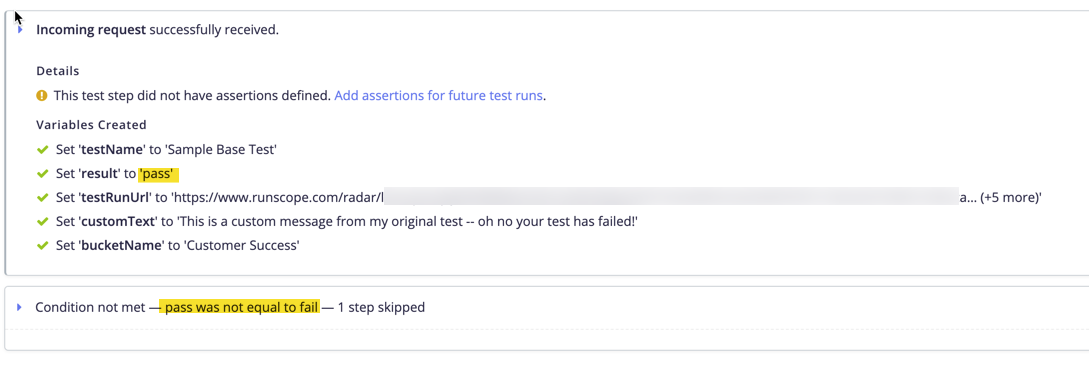Viewport: 1089px width, 365px height.
Task: Click the green checkmark next to customText
Action: coord(42,221)
